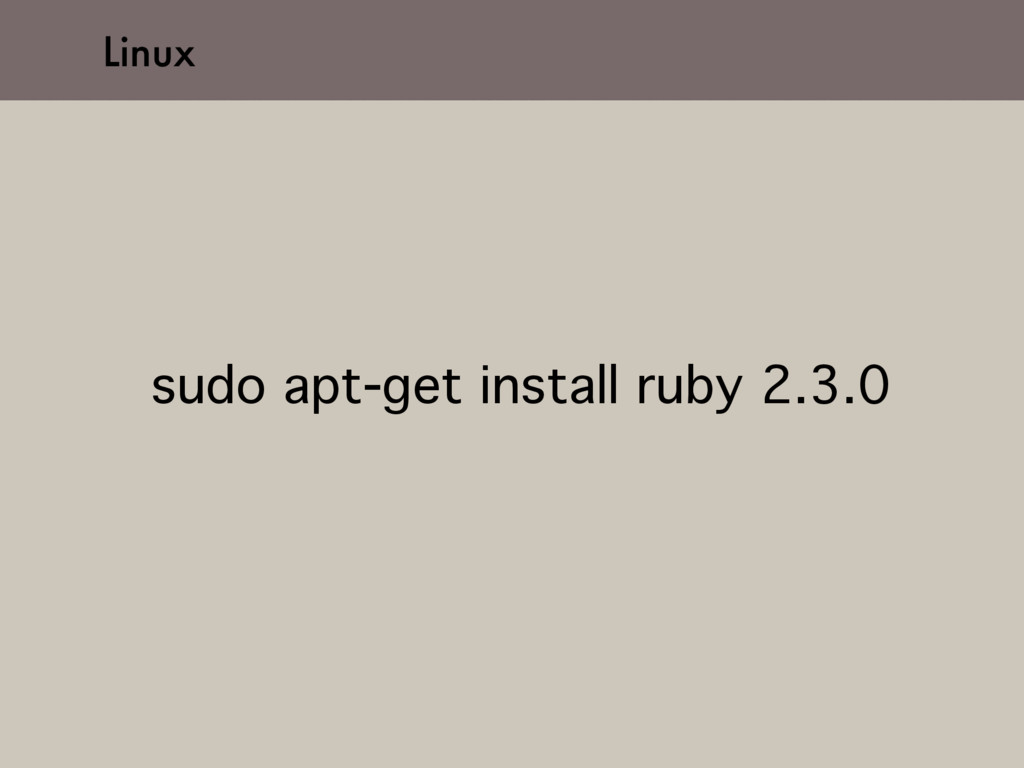Select the version number 2.3.0
This screenshot has width=1024, height=768.
825,385
